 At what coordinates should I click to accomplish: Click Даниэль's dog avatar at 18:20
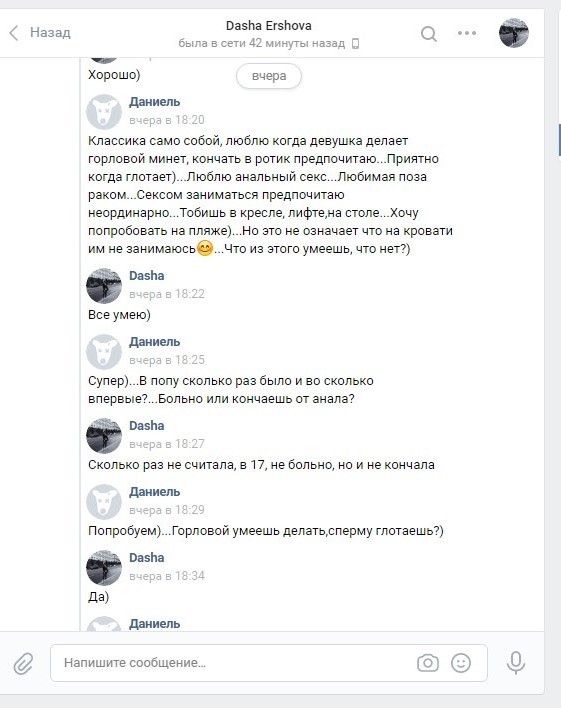104,112
